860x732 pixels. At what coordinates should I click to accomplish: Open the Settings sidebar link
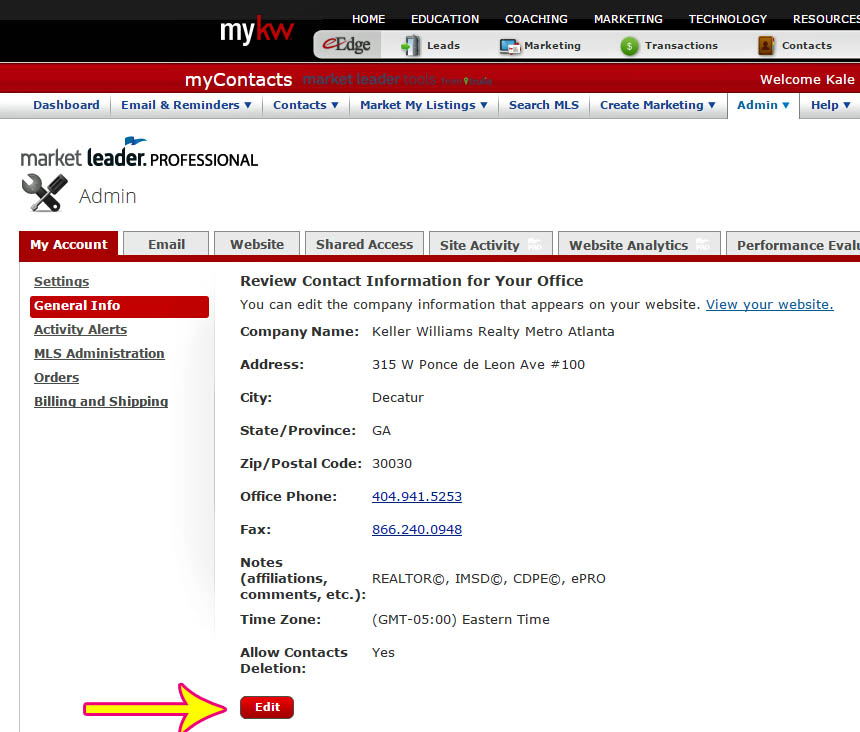click(x=61, y=281)
